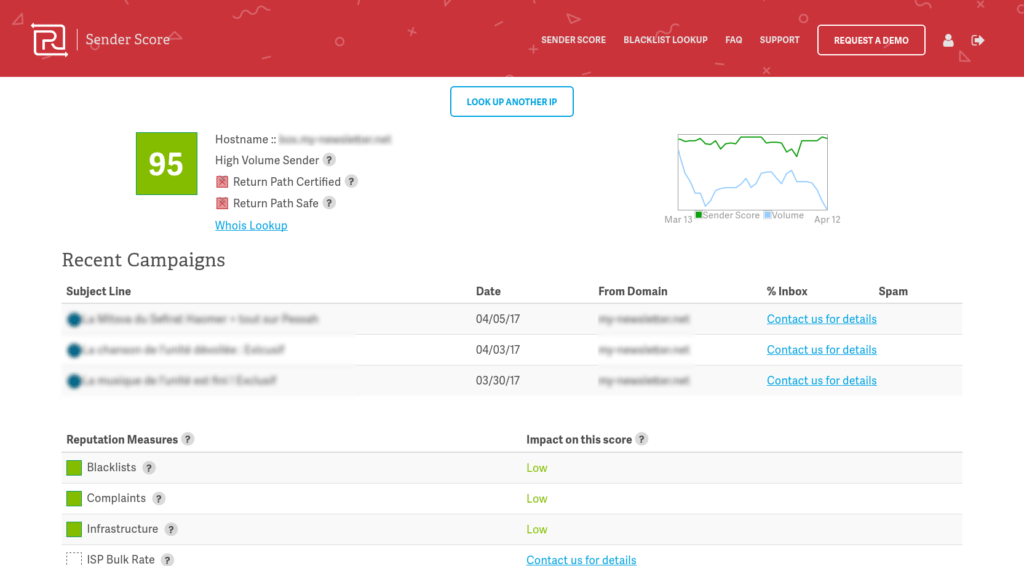Screen dimensions: 1024x566
Task: Click the Spam column header
Action: [893, 292]
